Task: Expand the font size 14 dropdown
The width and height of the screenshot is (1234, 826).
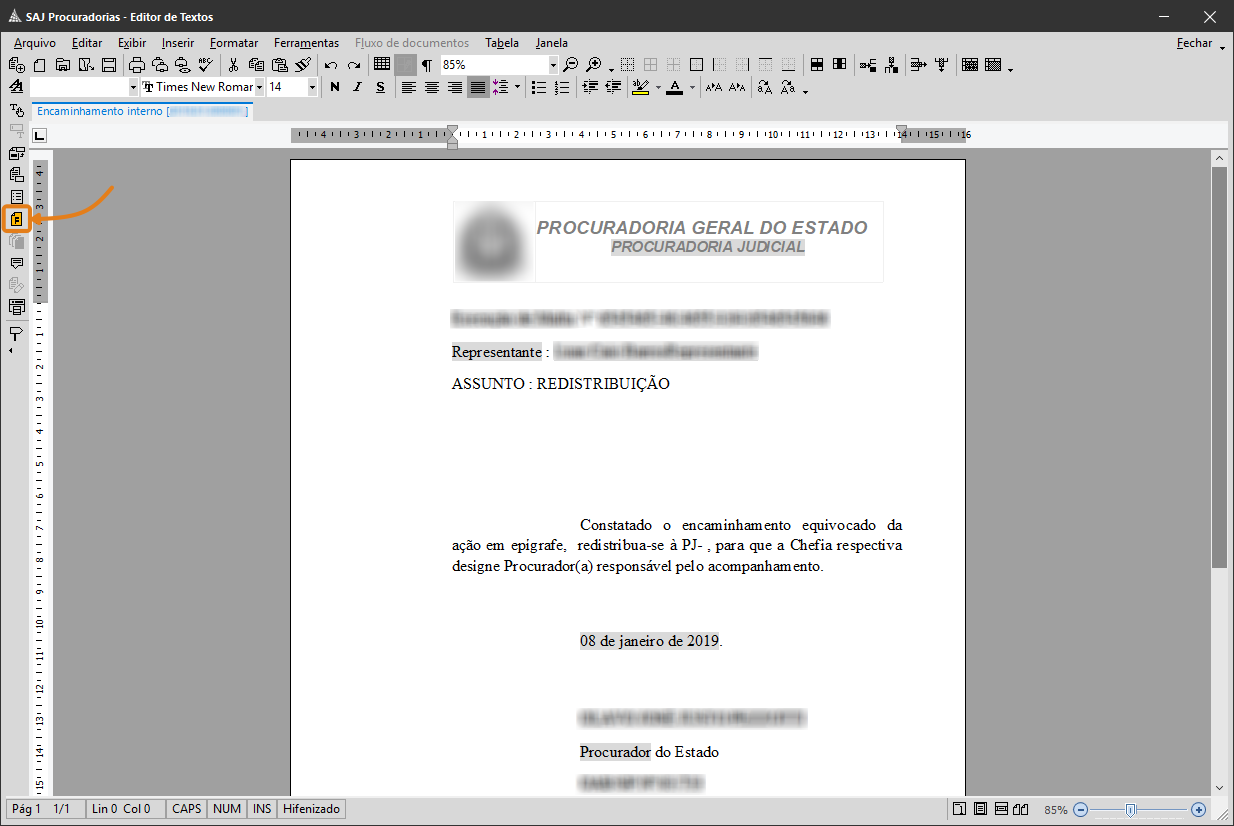Action: [312, 87]
